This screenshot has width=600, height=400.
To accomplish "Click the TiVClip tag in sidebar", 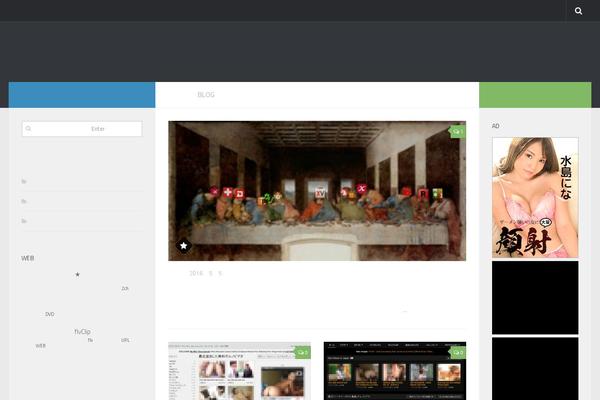I will click(x=82, y=332).
